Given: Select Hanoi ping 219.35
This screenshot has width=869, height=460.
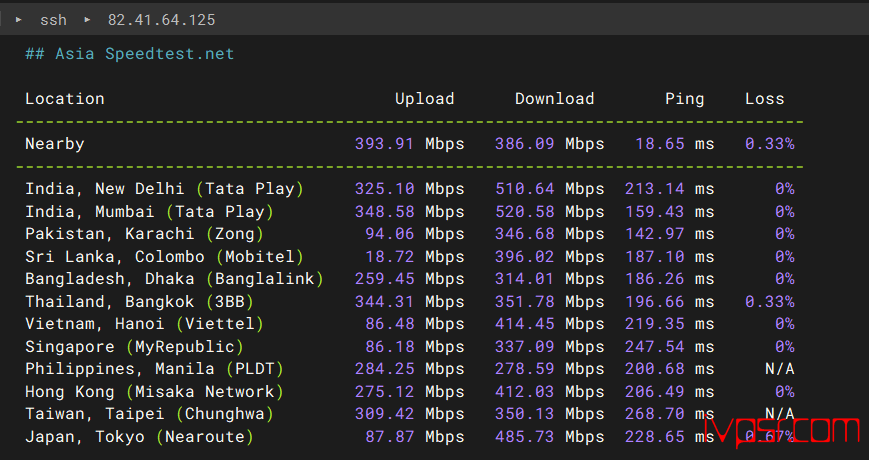Looking at the screenshot, I should (655, 324).
